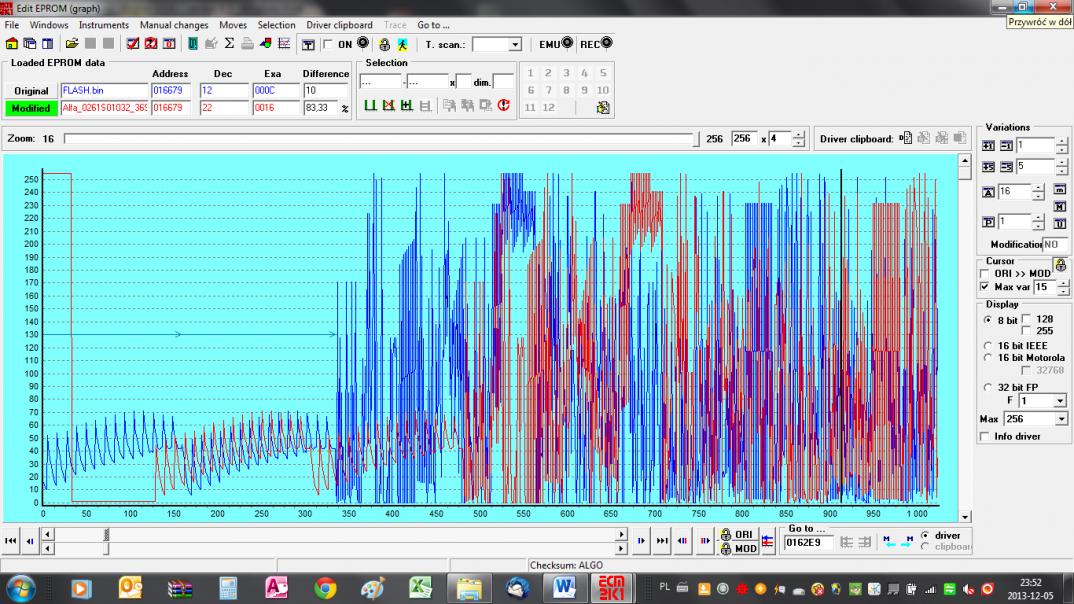Click the graph vertical scrollbar up arrow
1074x604 pixels.
(x=964, y=162)
